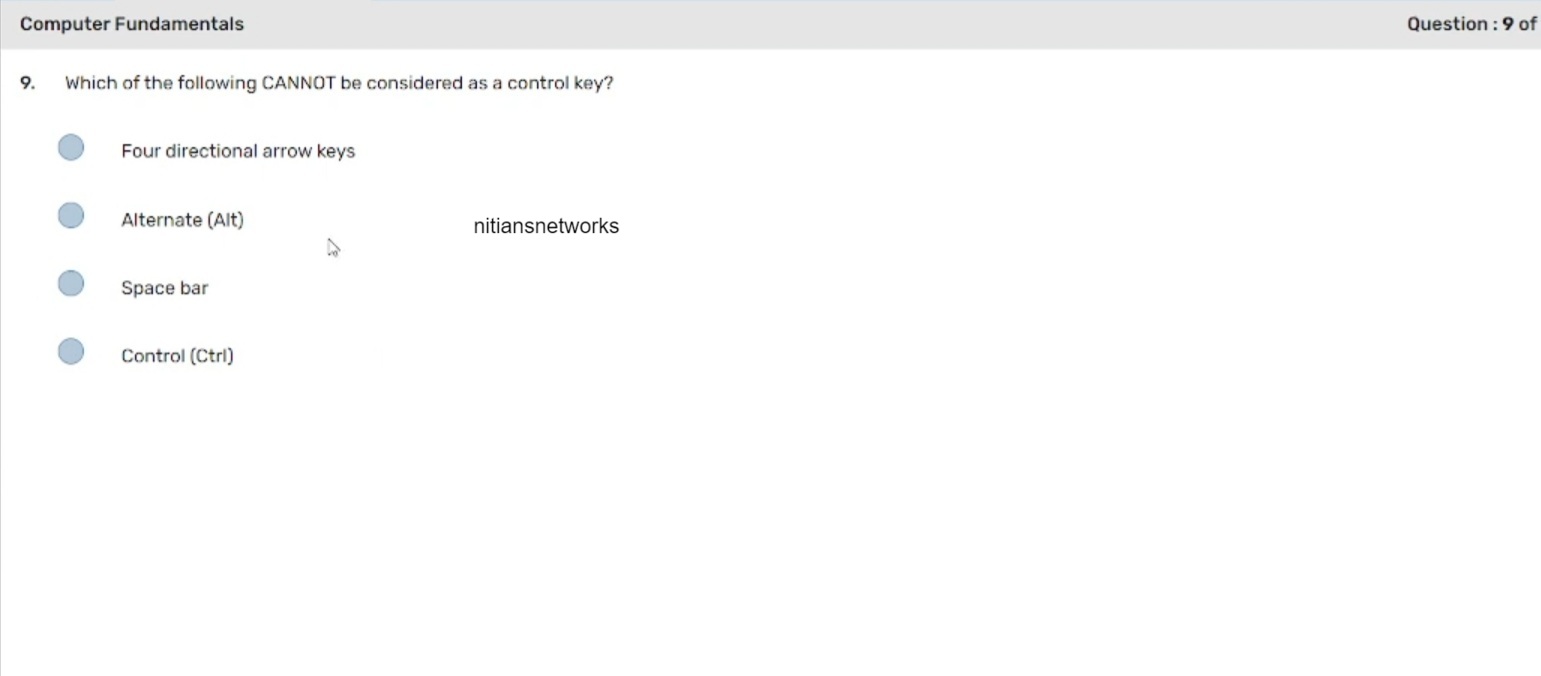Choose the Alternate (Alt) radio button
Image resolution: width=1541 pixels, height=676 pixels.
coord(71,216)
